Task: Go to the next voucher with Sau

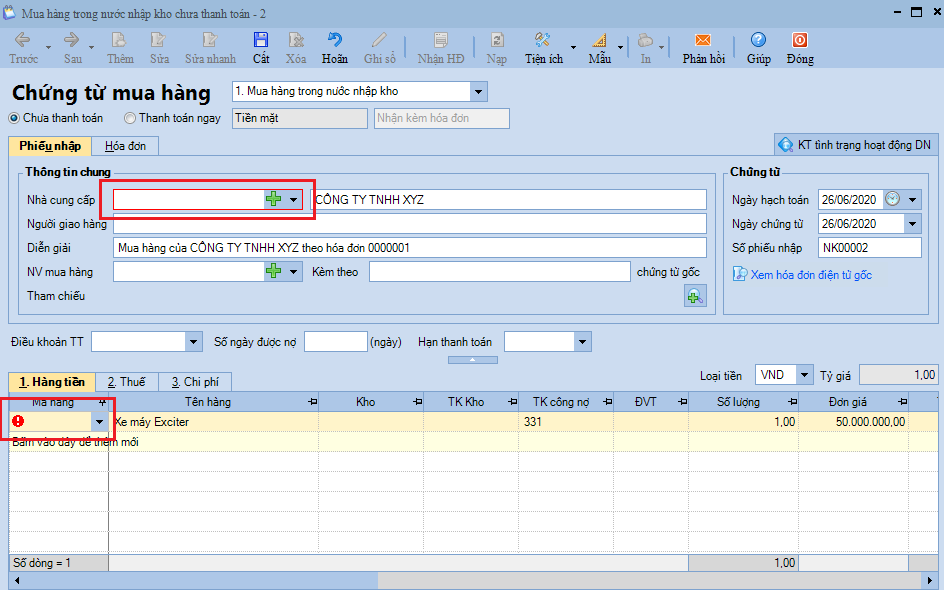Action: (71, 40)
